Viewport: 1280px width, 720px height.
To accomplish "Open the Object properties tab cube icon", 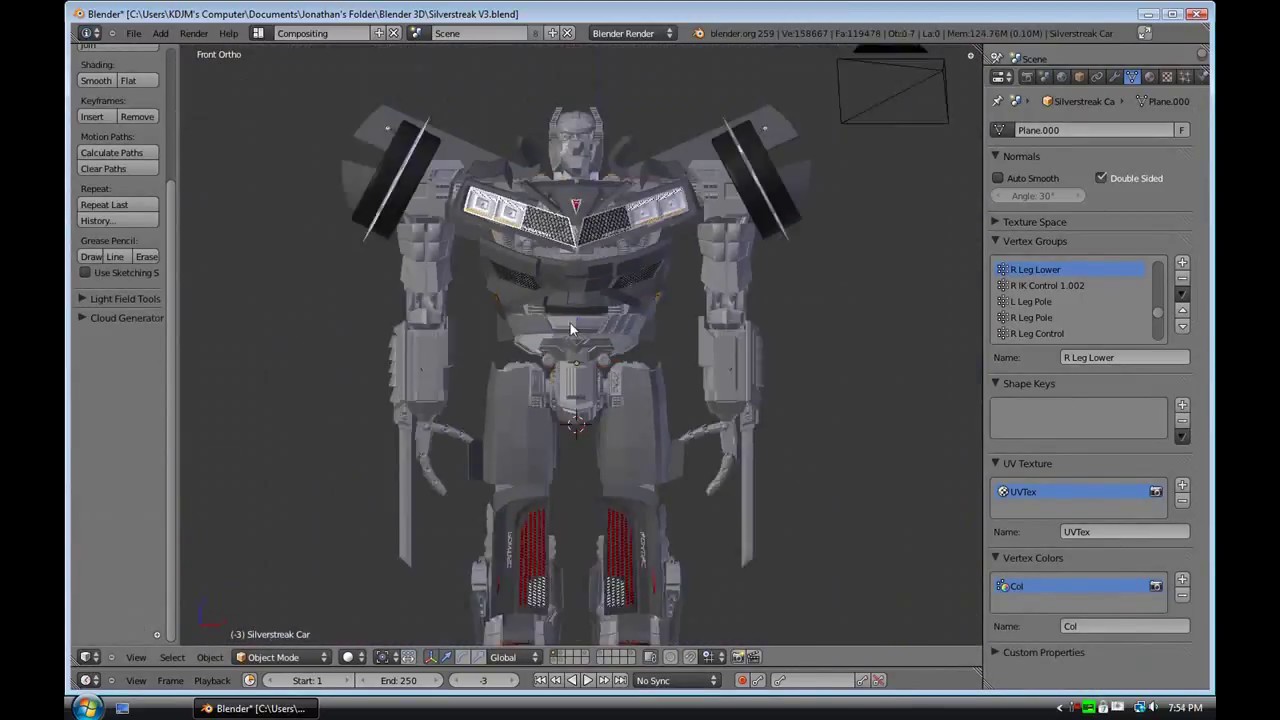I will 1079,76.
